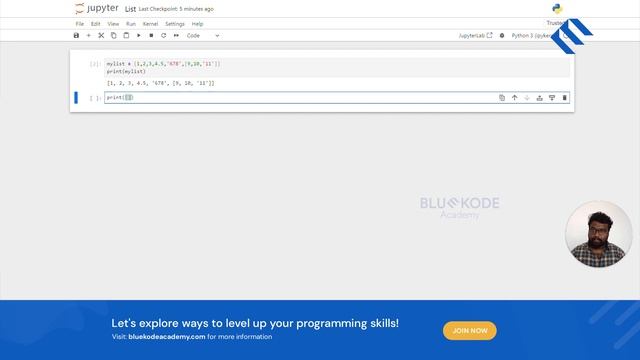Open the Edit menu

point(96,24)
